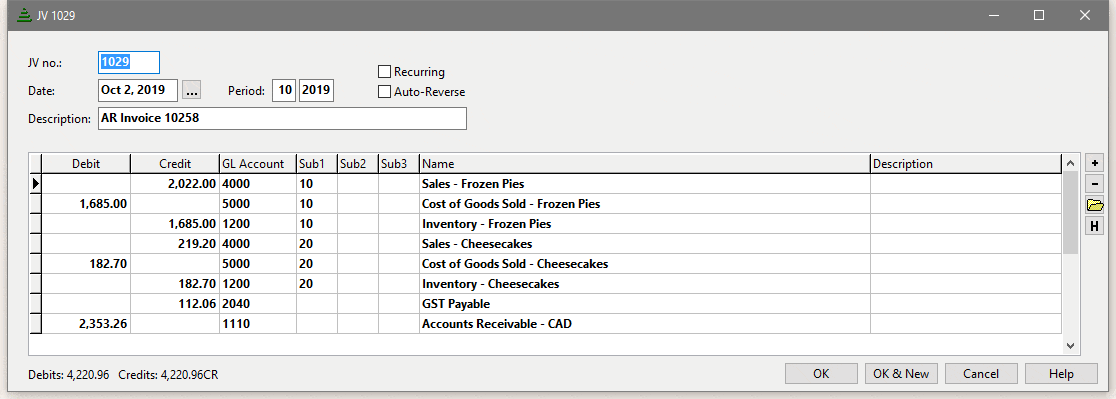Screen dimensions: 1116x399
Task: Click the Sales - Frozen Pies name cell
Action: [x=645, y=183]
